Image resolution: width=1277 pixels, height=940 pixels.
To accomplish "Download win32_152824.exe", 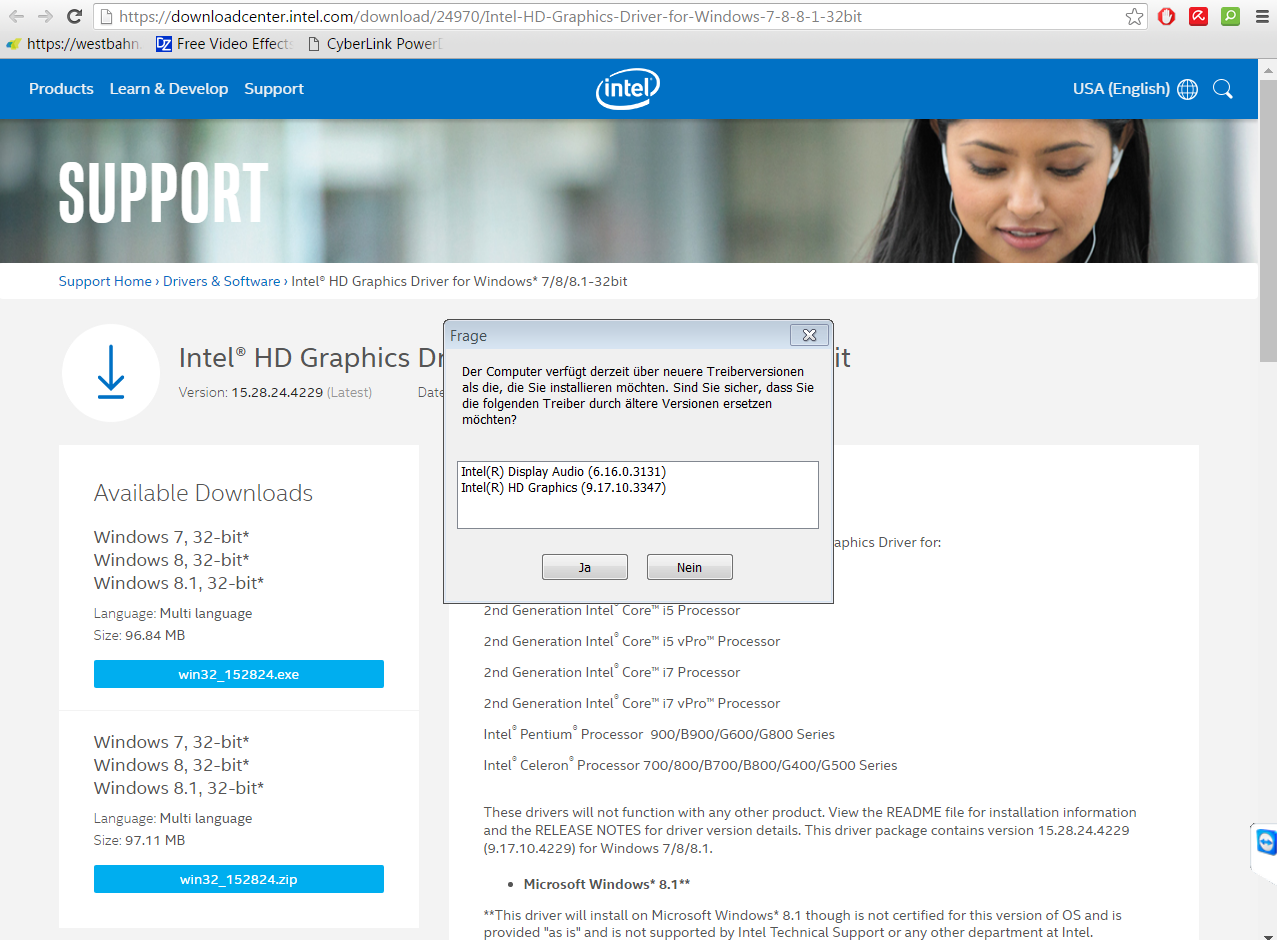I will pyautogui.click(x=239, y=674).
